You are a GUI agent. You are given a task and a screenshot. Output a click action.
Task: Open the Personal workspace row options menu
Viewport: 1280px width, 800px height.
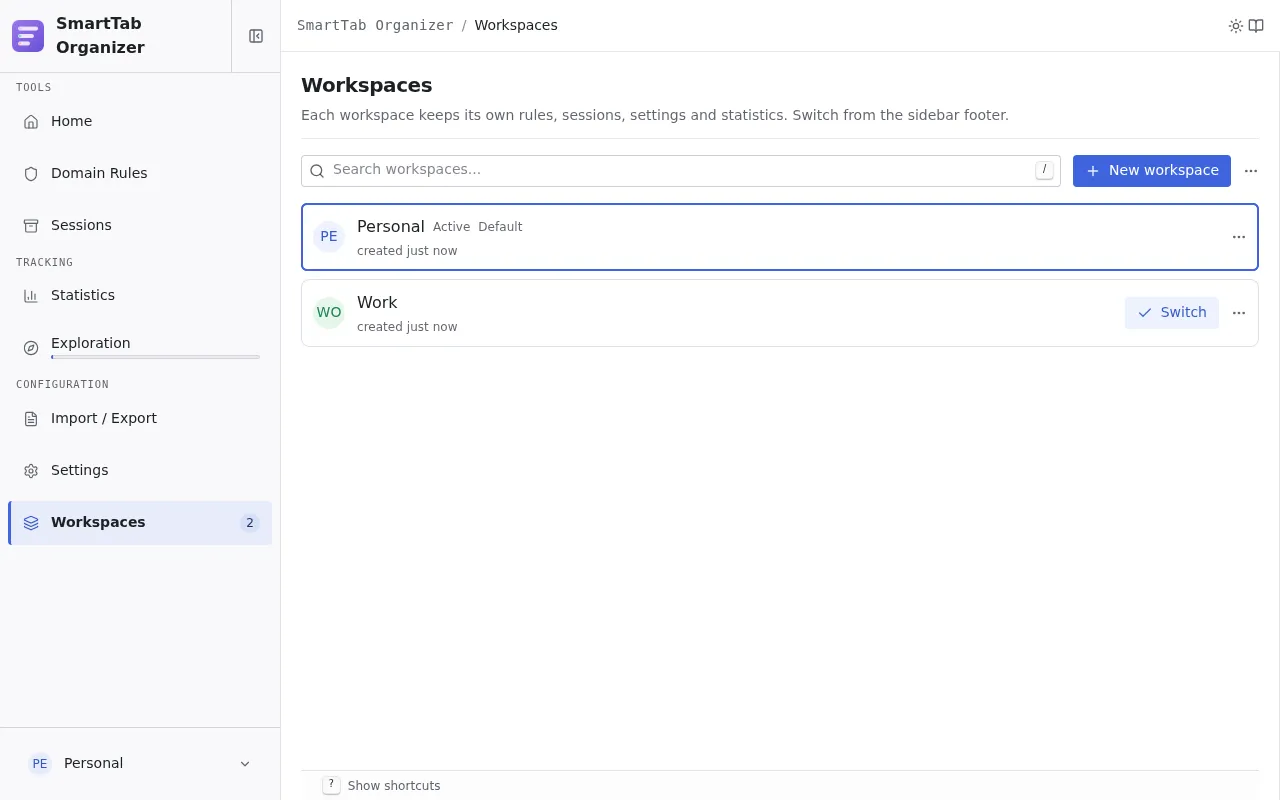tap(1239, 237)
